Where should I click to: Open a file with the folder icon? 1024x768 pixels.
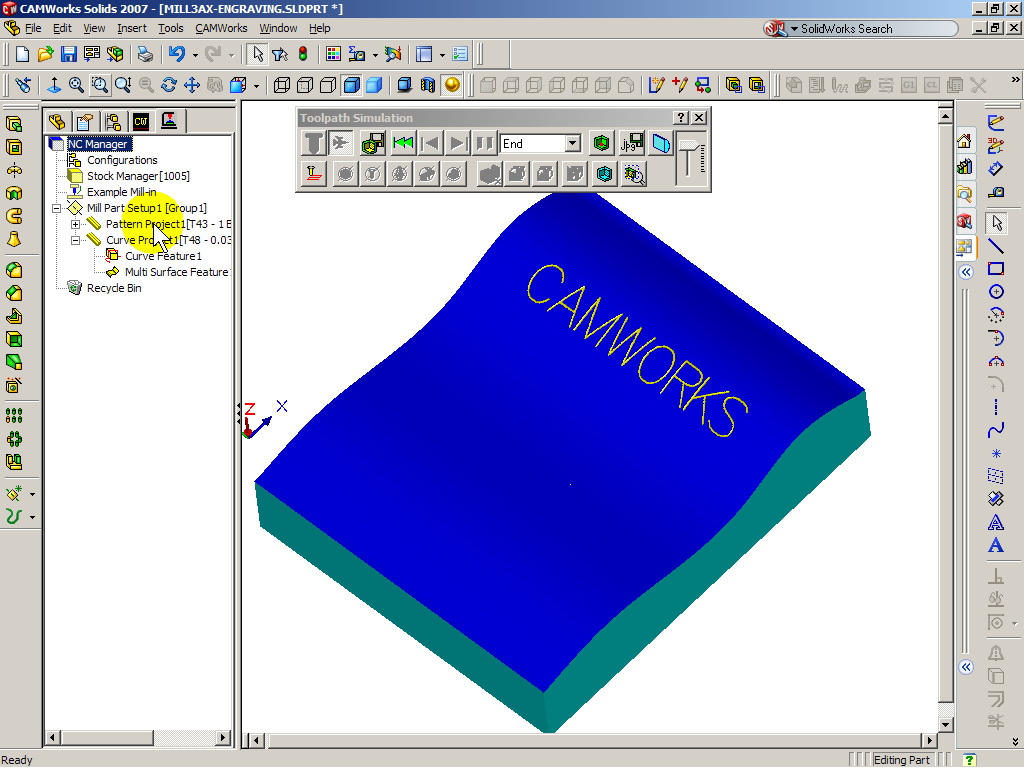[x=45, y=54]
